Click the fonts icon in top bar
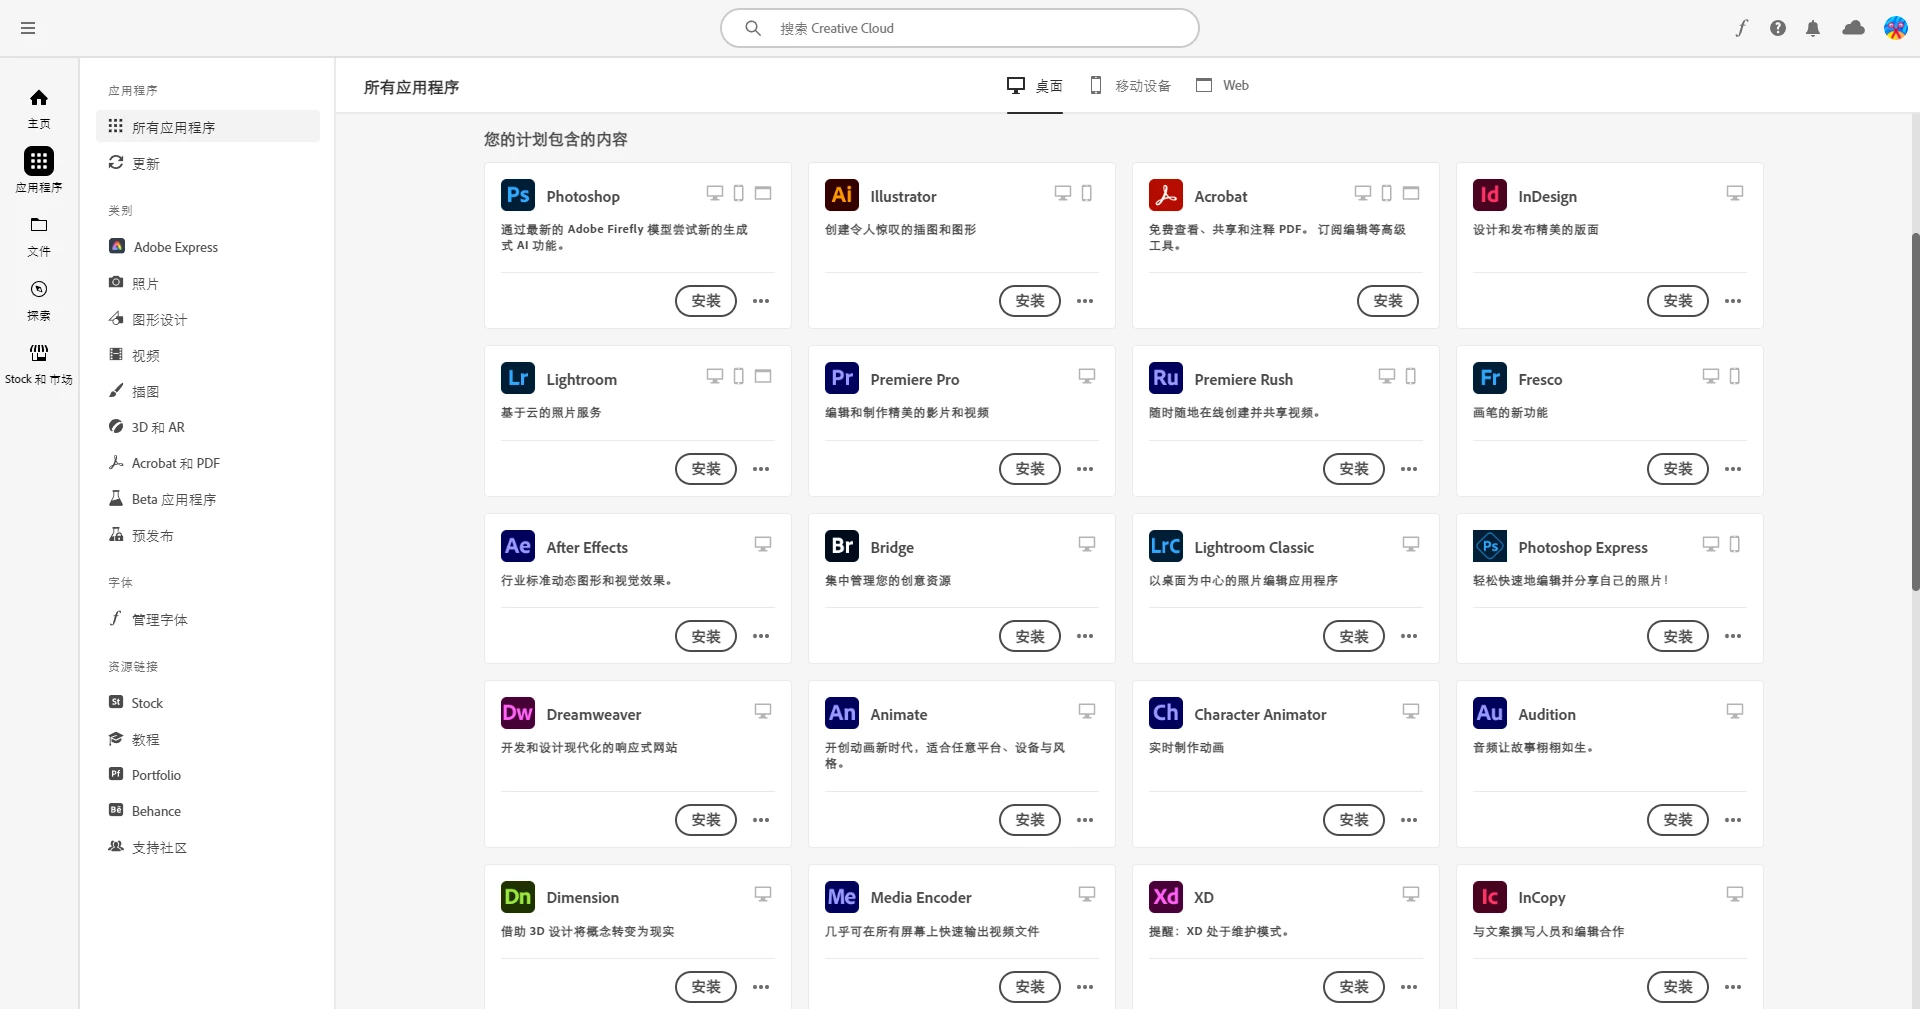 click(x=1741, y=28)
